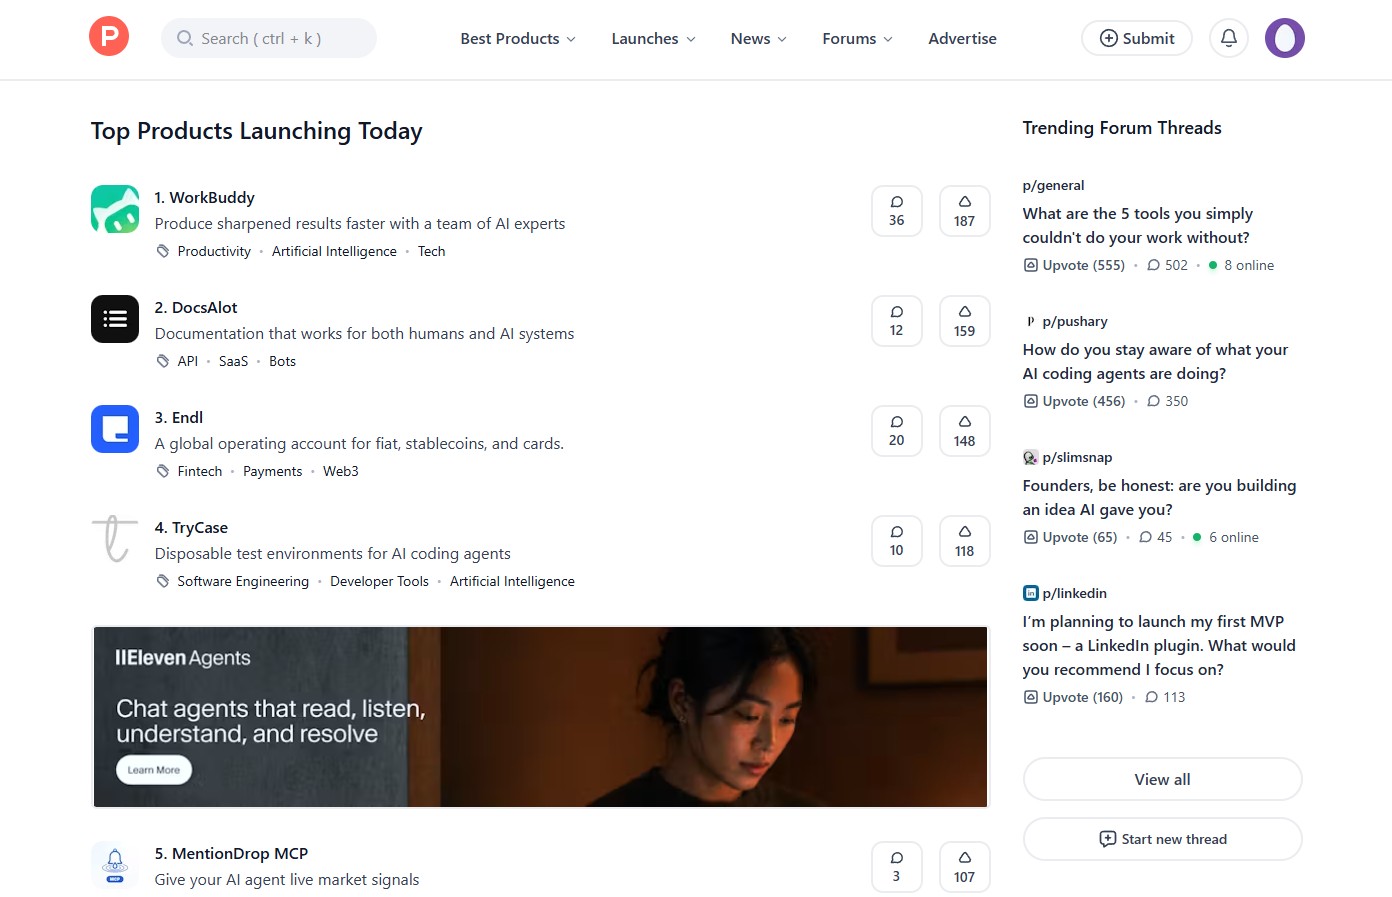1392x897 pixels.
Task: Click the p/slimsnap forum avatar
Action: pos(1030,457)
